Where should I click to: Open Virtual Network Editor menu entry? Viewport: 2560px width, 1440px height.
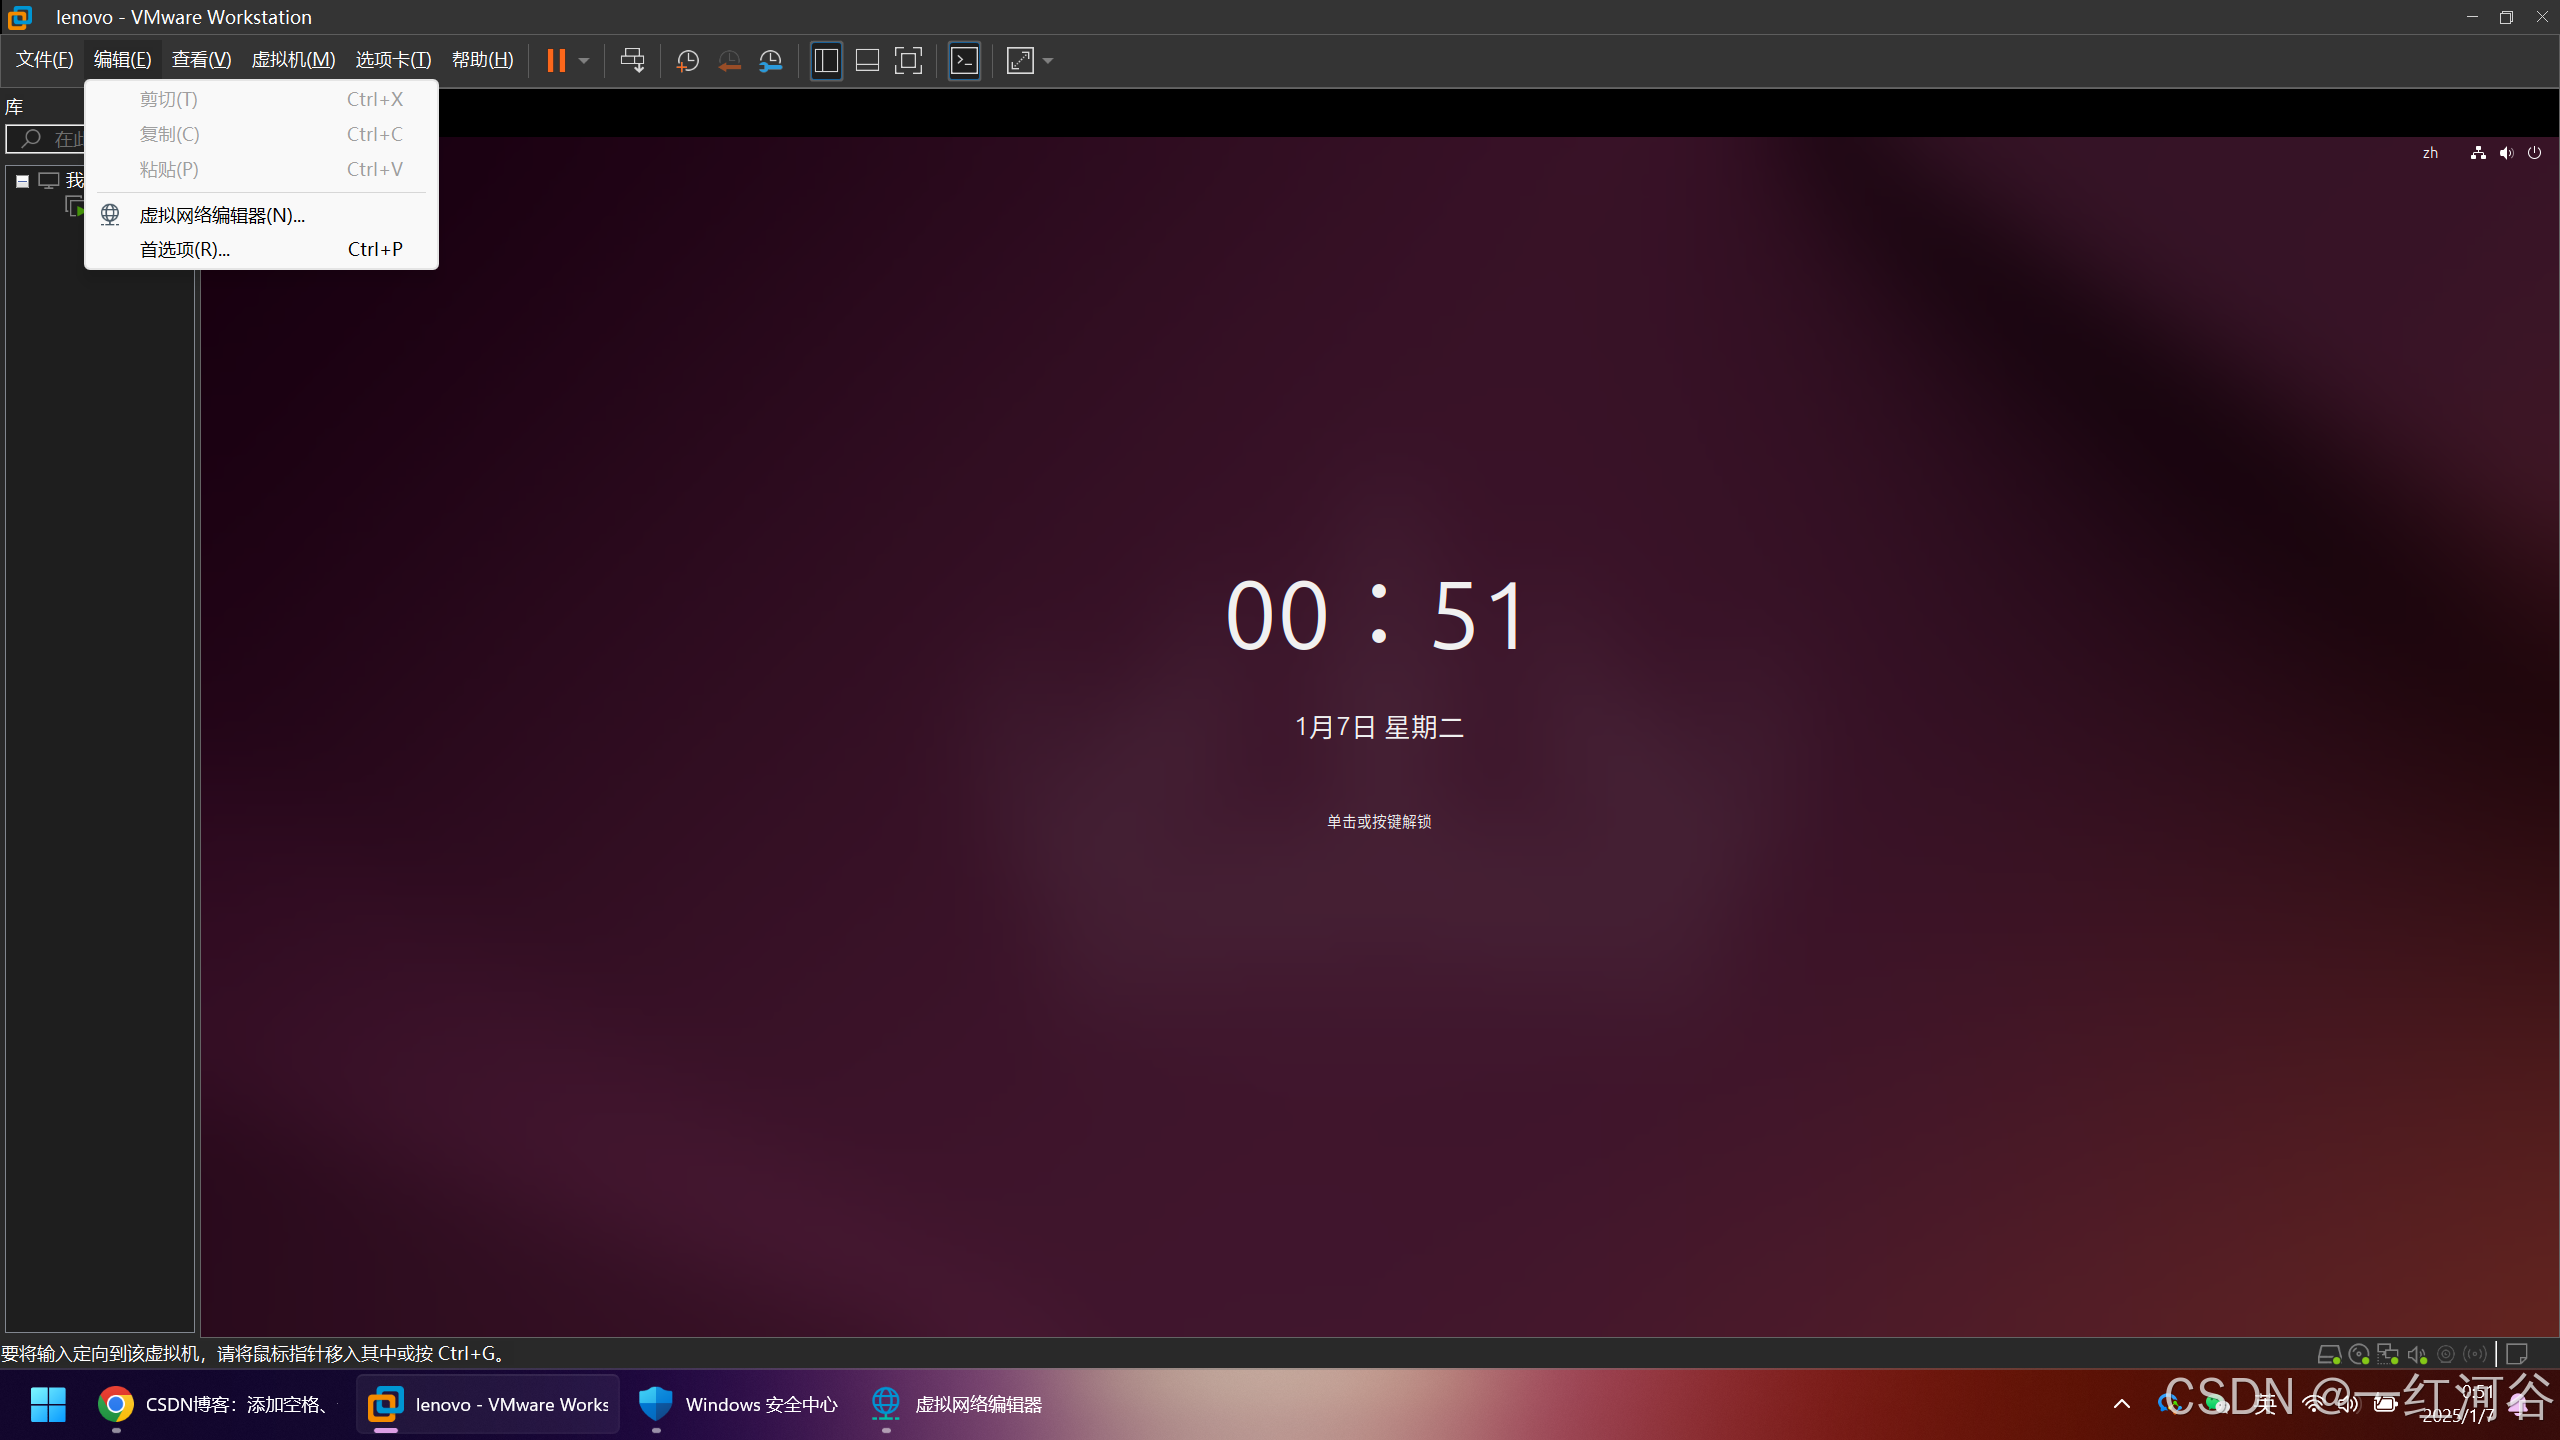[x=222, y=215]
